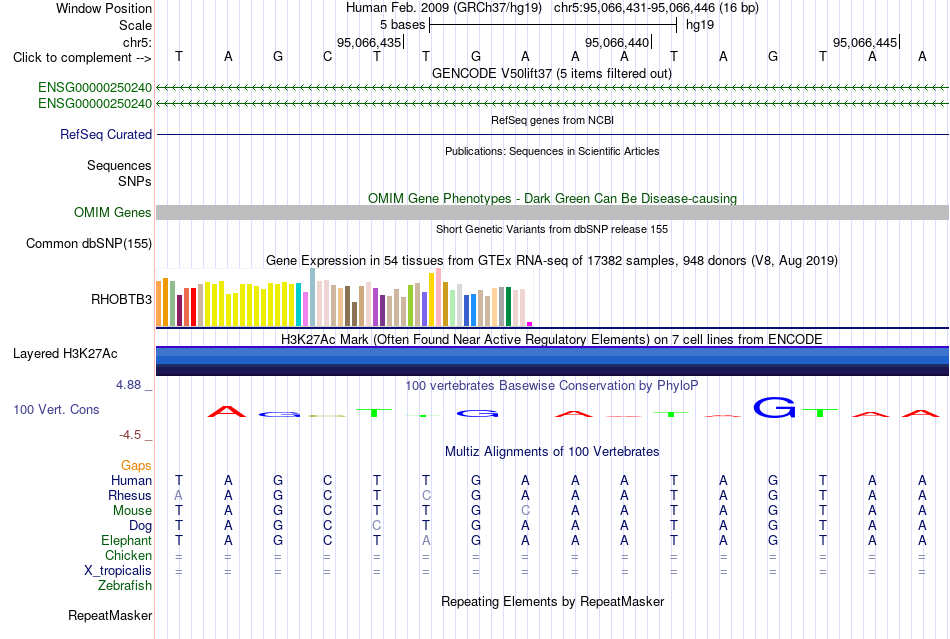Click the 4.88 PhyloP upper scale value

point(128,385)
